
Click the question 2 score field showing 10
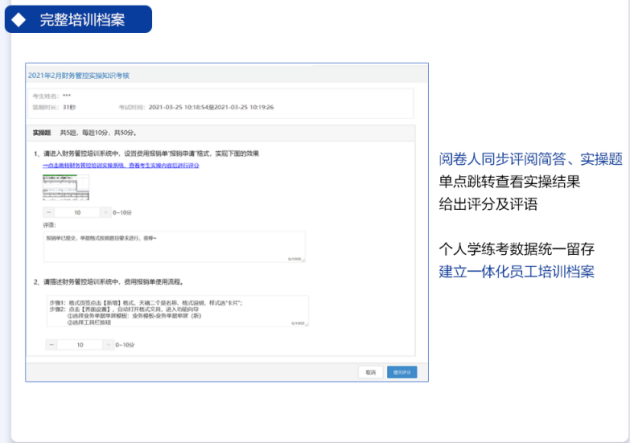(80, 345)
